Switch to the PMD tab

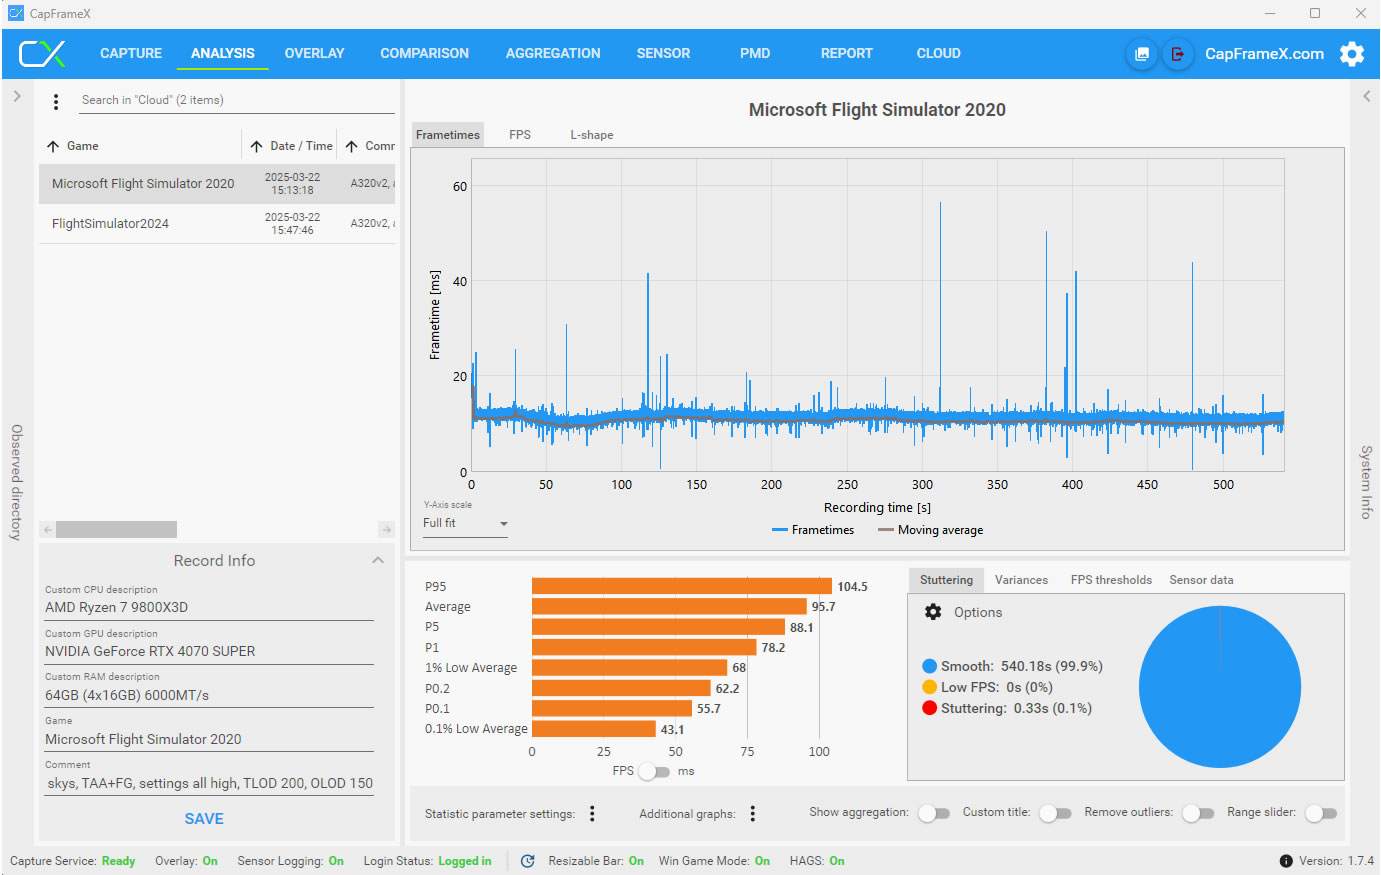tap(755, 54)
